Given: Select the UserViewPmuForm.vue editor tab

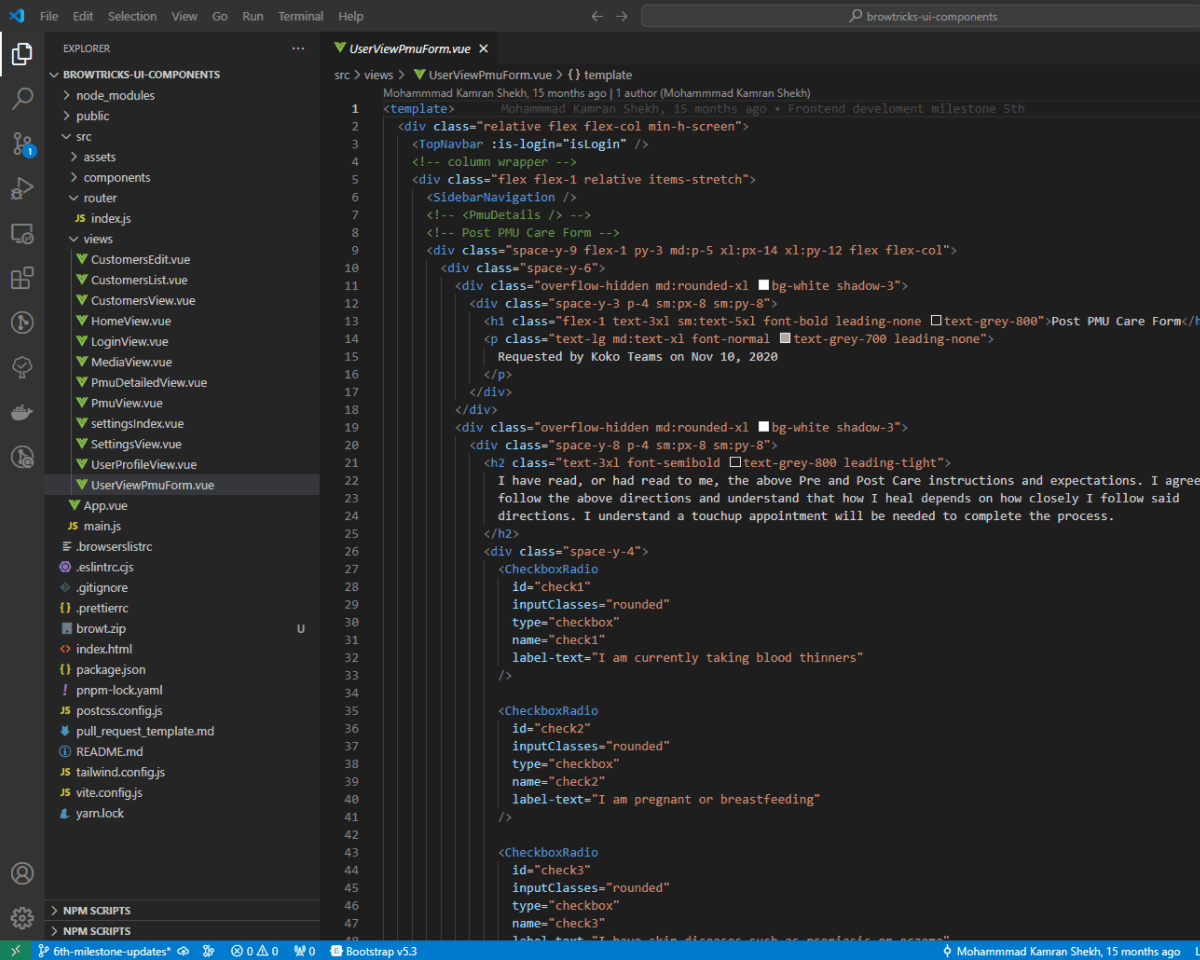Looking at the screenshot, I should tap(409, 48).
